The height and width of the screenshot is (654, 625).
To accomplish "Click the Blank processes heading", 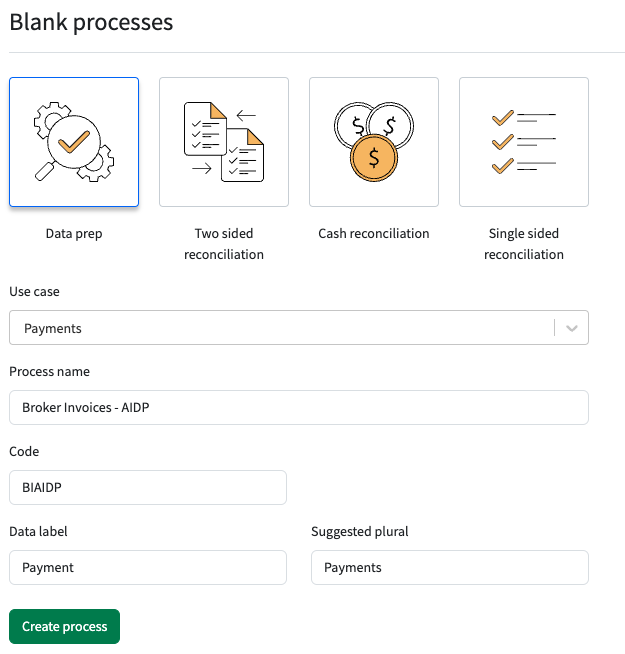I will [x=91, y=23].
